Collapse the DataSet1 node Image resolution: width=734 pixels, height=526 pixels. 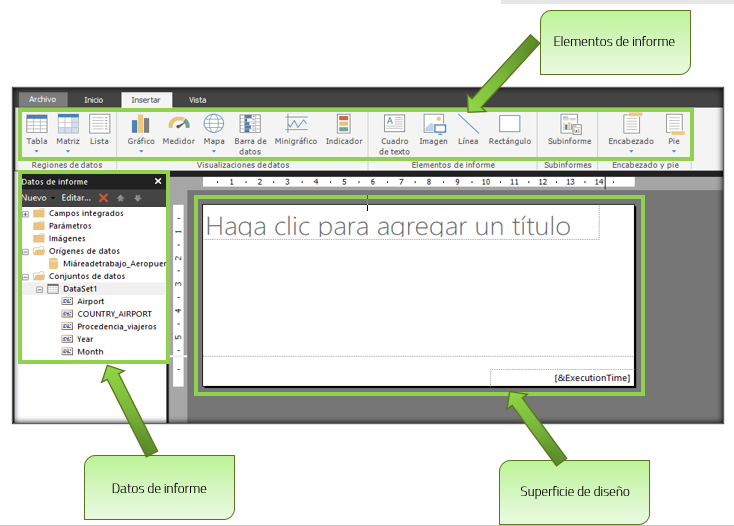40,290
